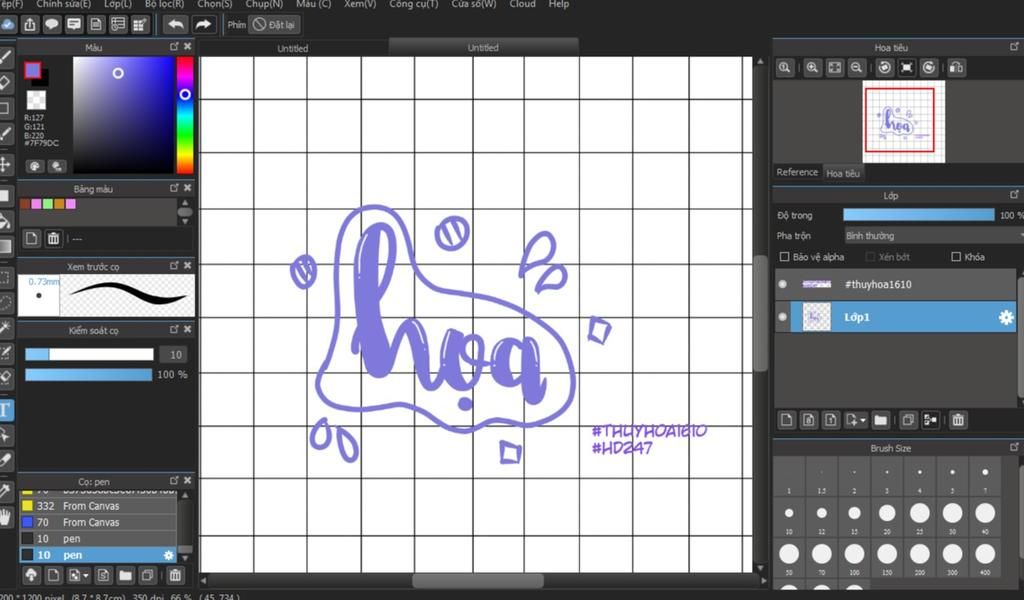Select the Magic Wand tool

pyautogui.click(x=5, y=327)
